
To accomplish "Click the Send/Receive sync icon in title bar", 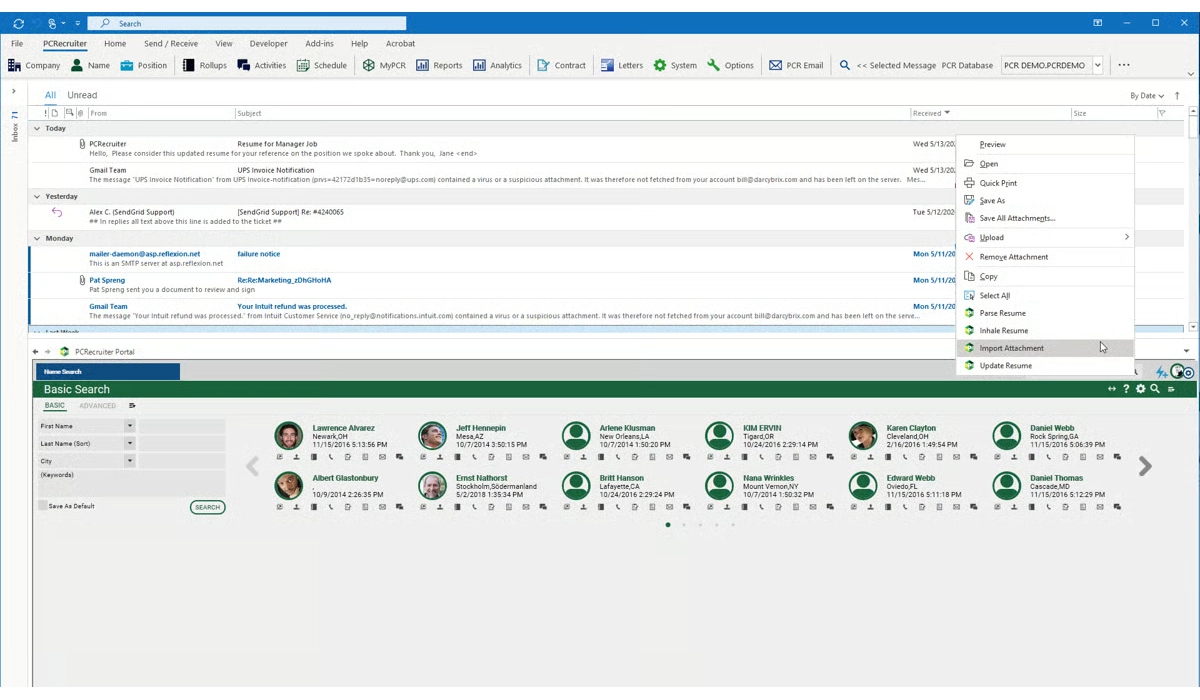I will point(18,23).
